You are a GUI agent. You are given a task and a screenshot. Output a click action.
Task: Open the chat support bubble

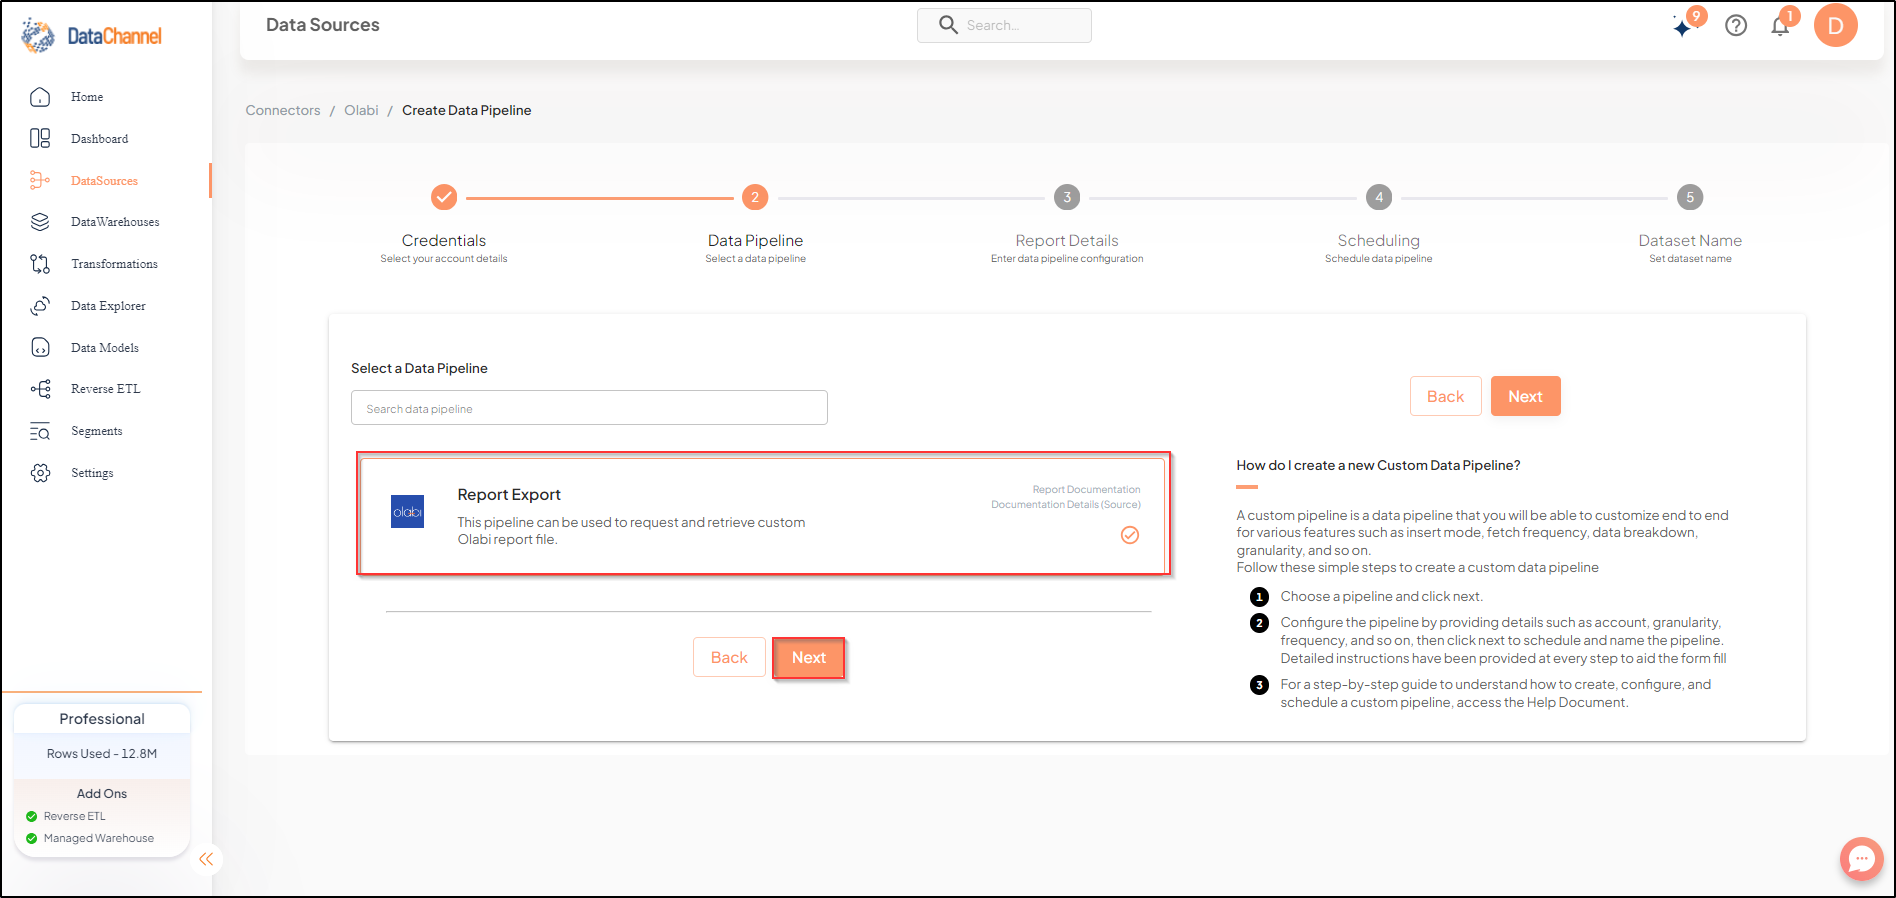(1861, 859)
